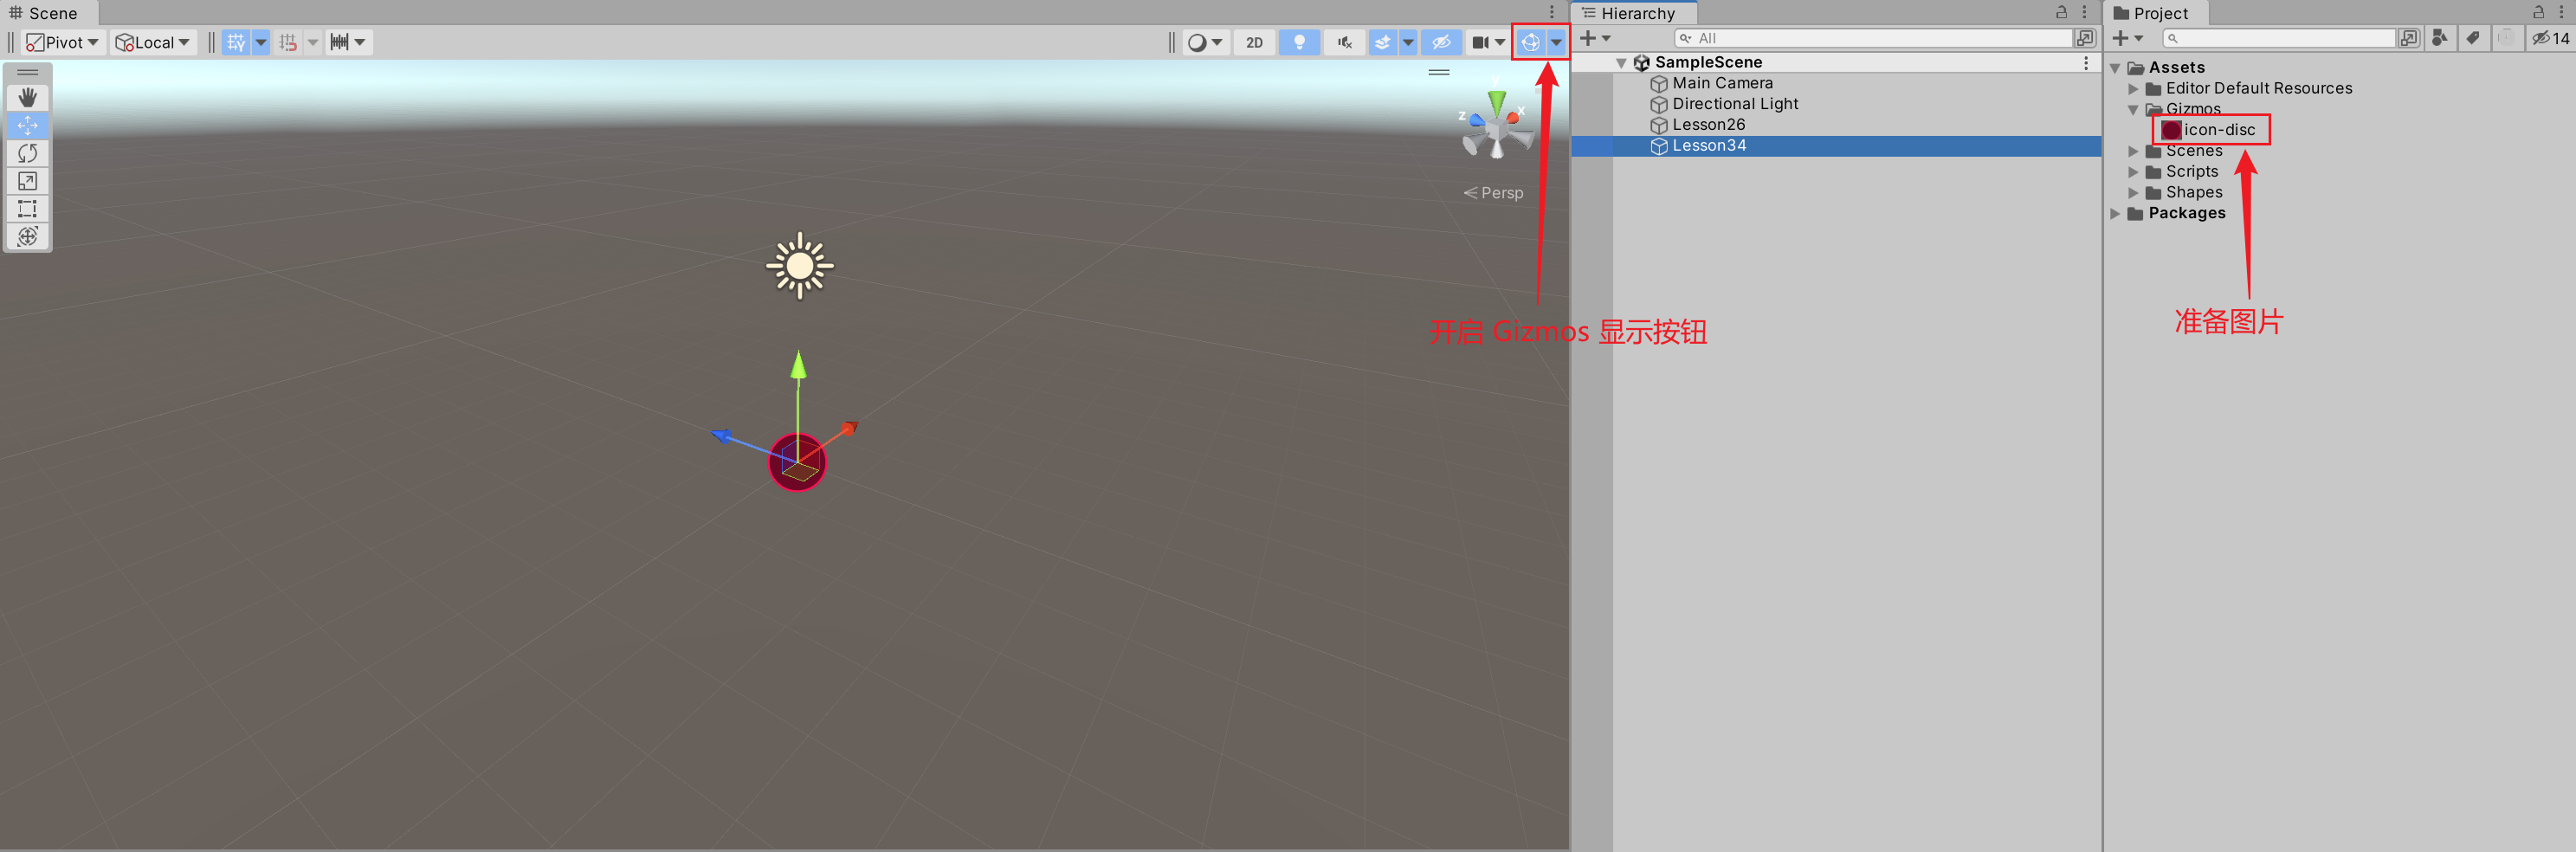This screenshot has height=852, width=2576.
Task: Open SampleScene options kebab menu
Action: 2086,63
